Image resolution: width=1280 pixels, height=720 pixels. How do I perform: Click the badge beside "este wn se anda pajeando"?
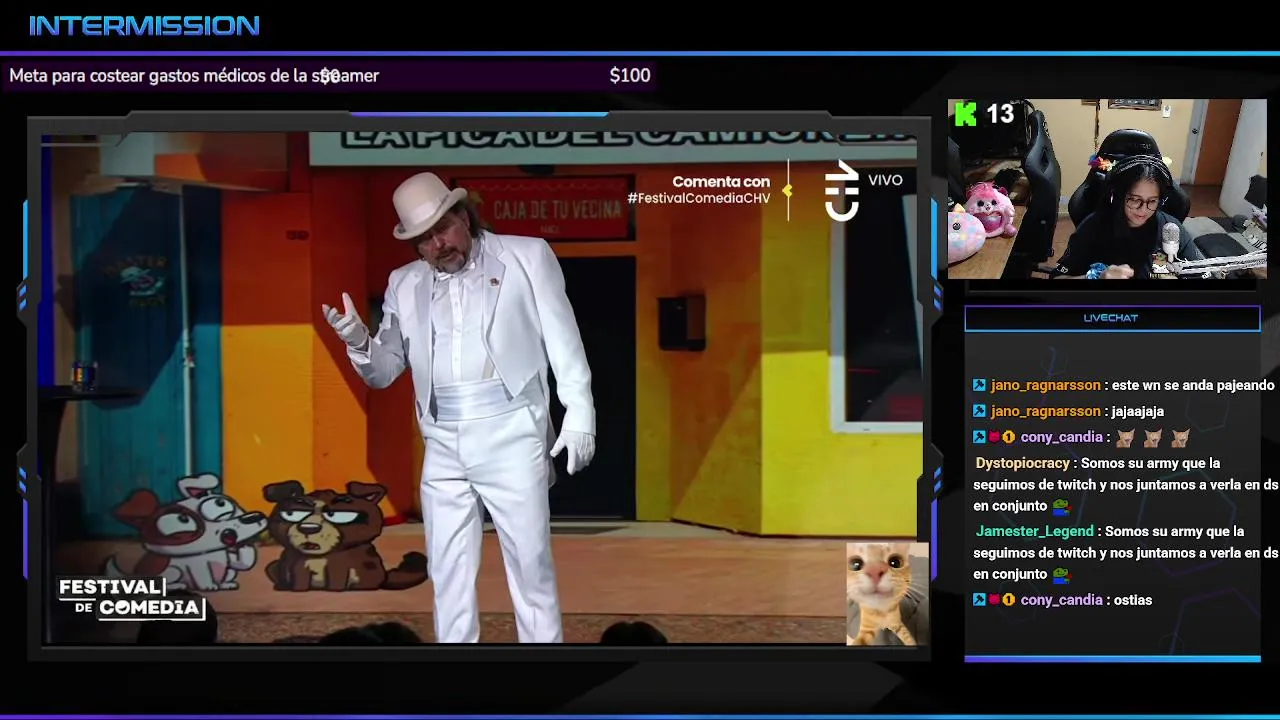click(x=980, y=385)
